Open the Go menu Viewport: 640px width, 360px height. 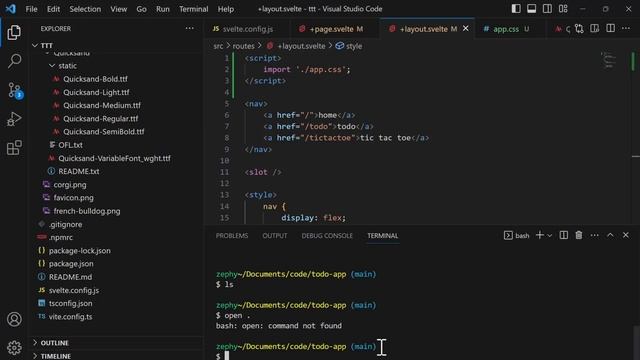click(x=141, y=9)
